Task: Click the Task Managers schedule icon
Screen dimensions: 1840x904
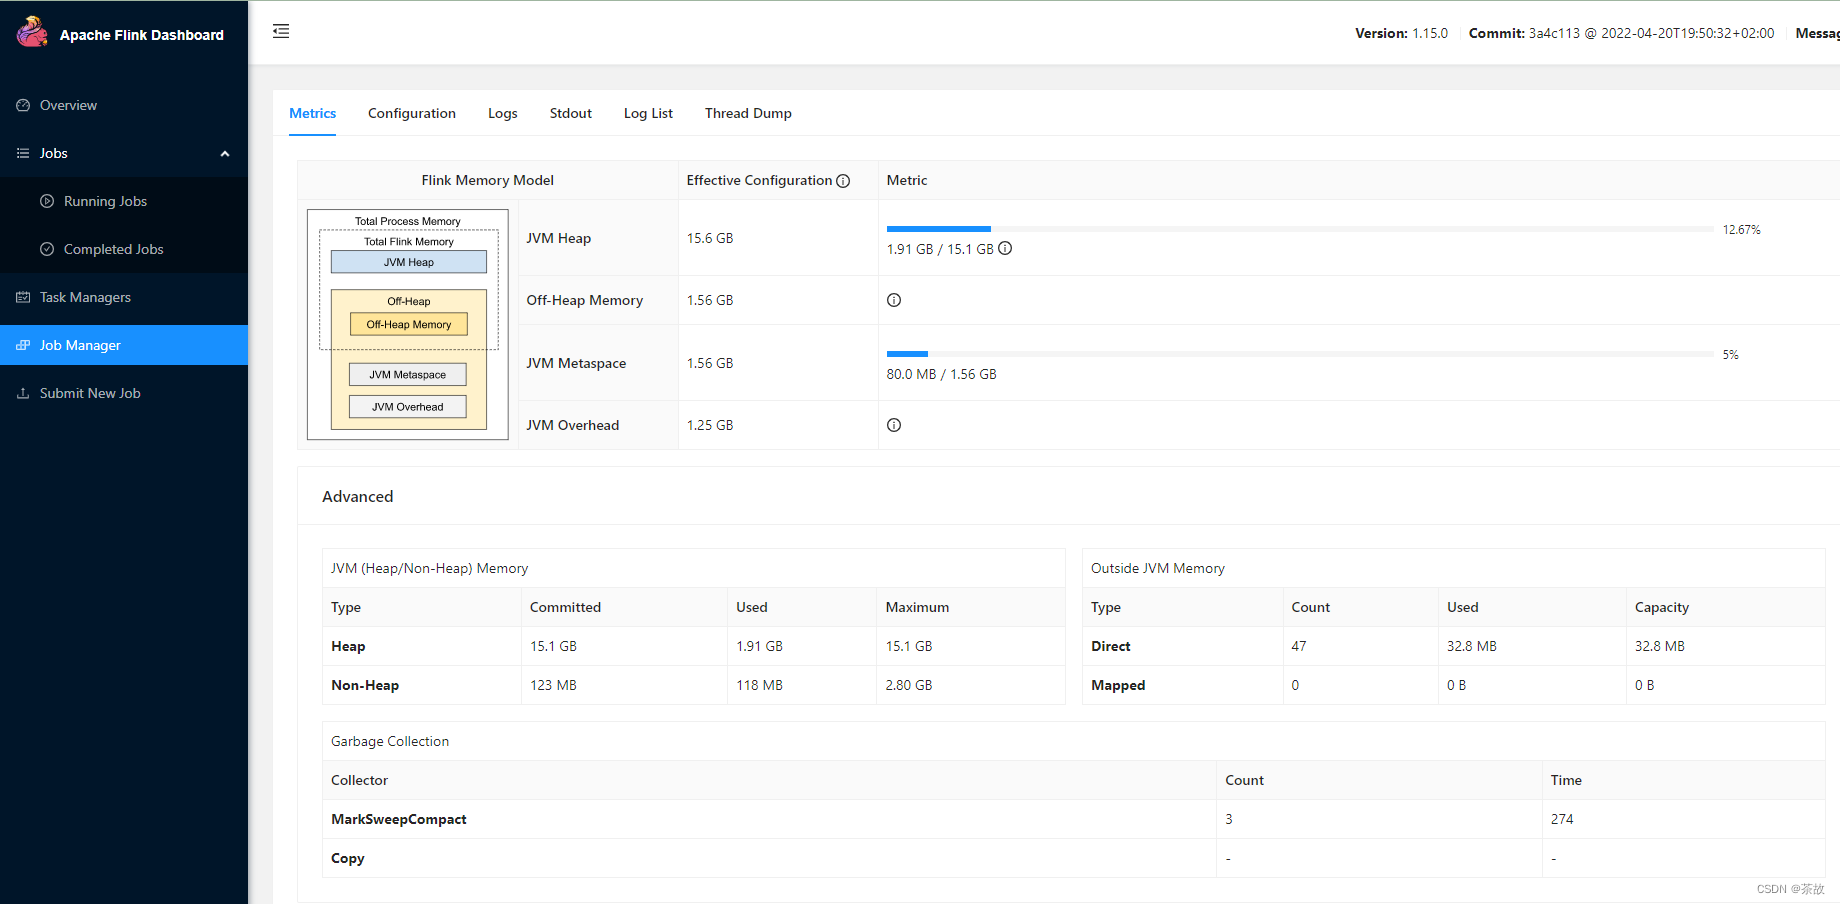Action: pyautogui.click(x=23, y=297)
